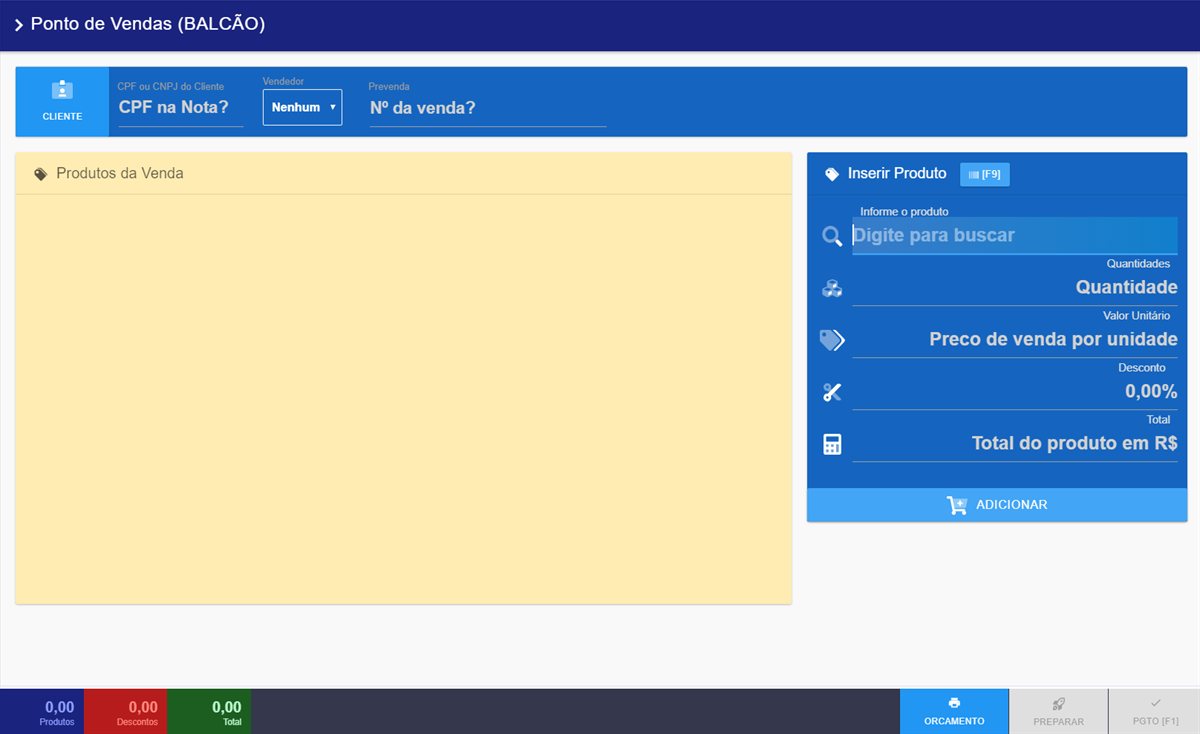
Task: Click the chevron beside Ponto de Vendas title
Action: (x=19, y=24)
